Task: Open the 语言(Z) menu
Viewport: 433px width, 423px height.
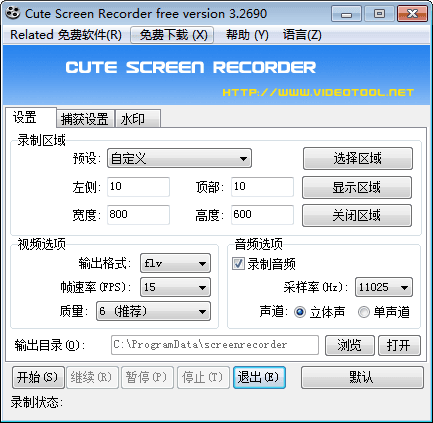Action: click(x=302, y=35)
